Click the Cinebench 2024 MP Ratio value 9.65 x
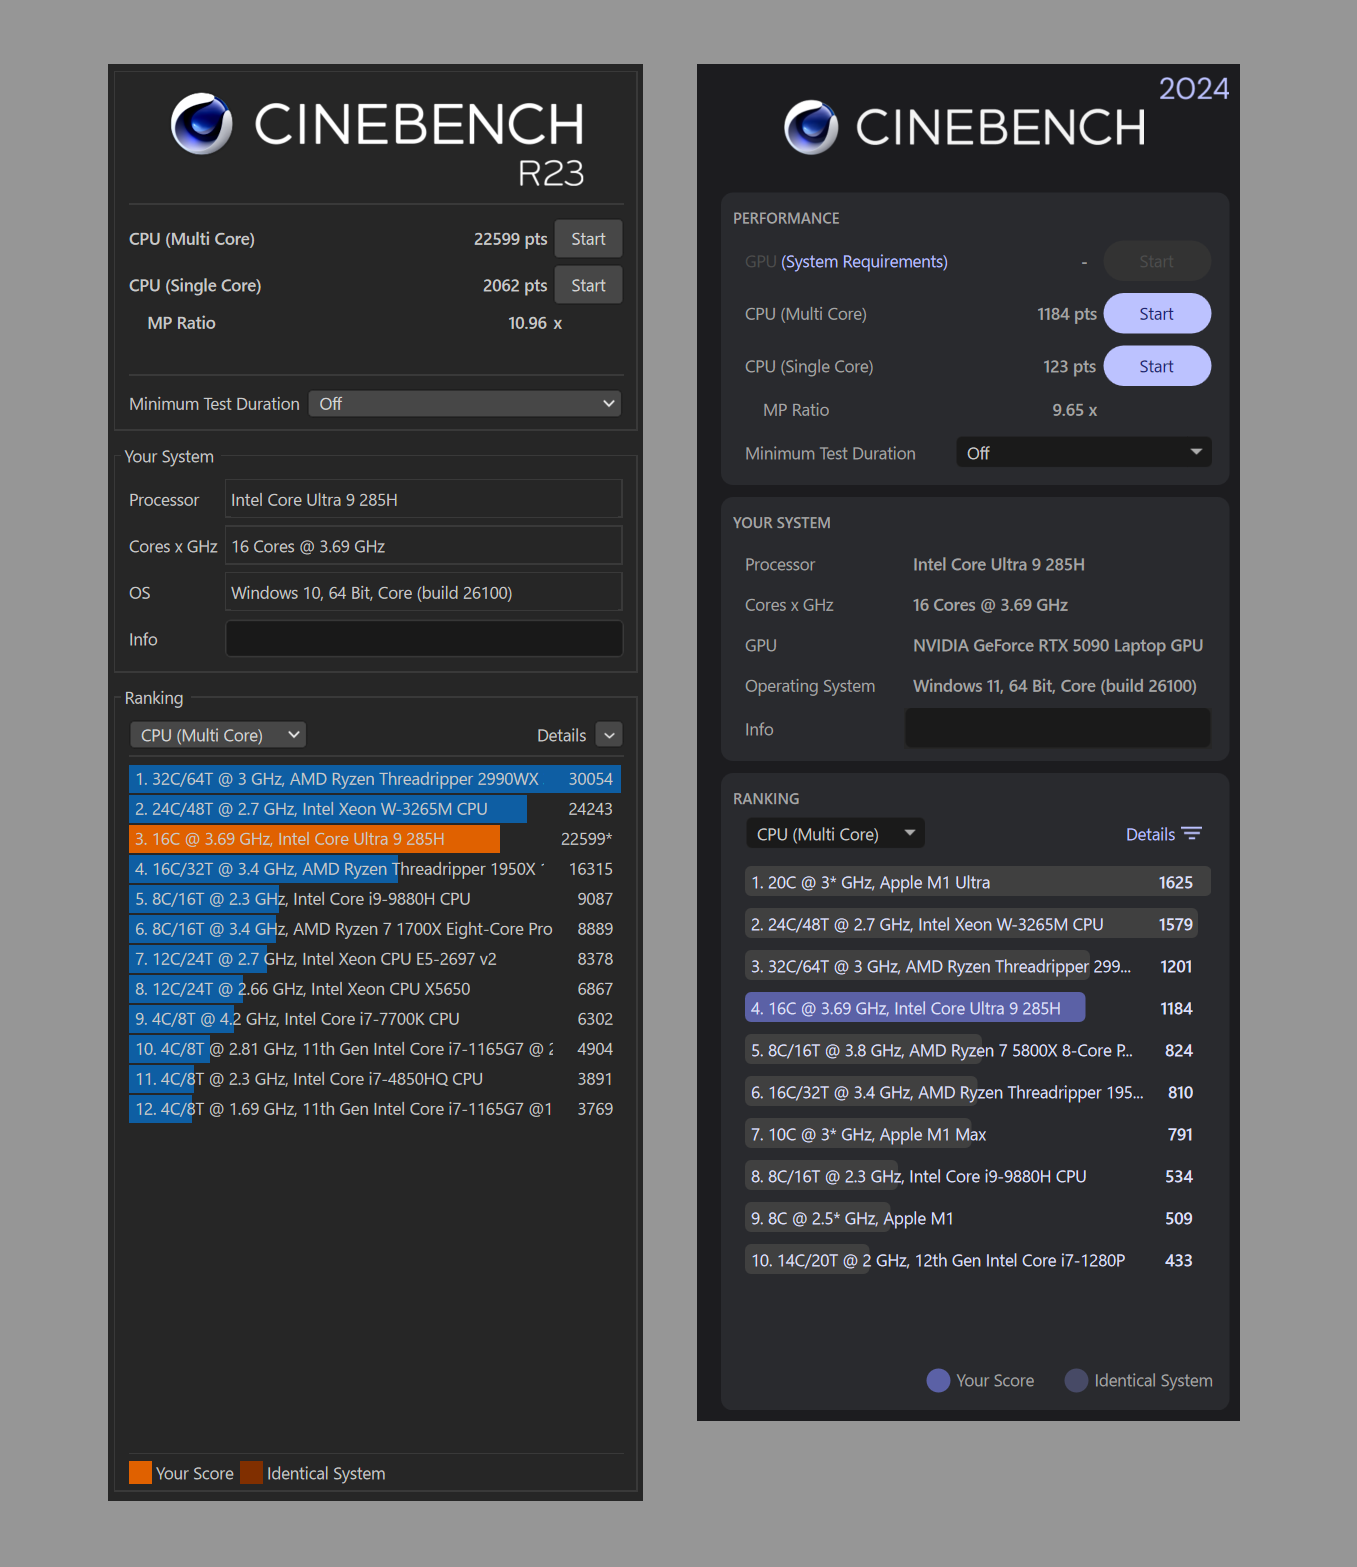 click(x=1075, y=410)
